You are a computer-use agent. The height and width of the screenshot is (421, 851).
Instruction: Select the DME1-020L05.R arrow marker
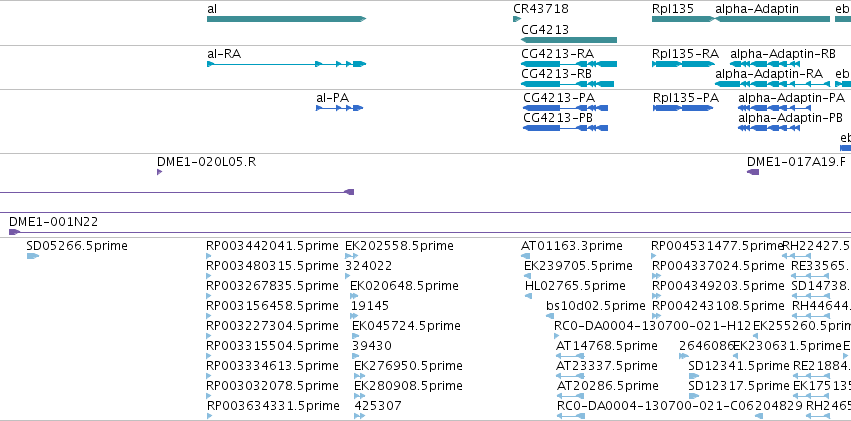[x=160, y=172]
